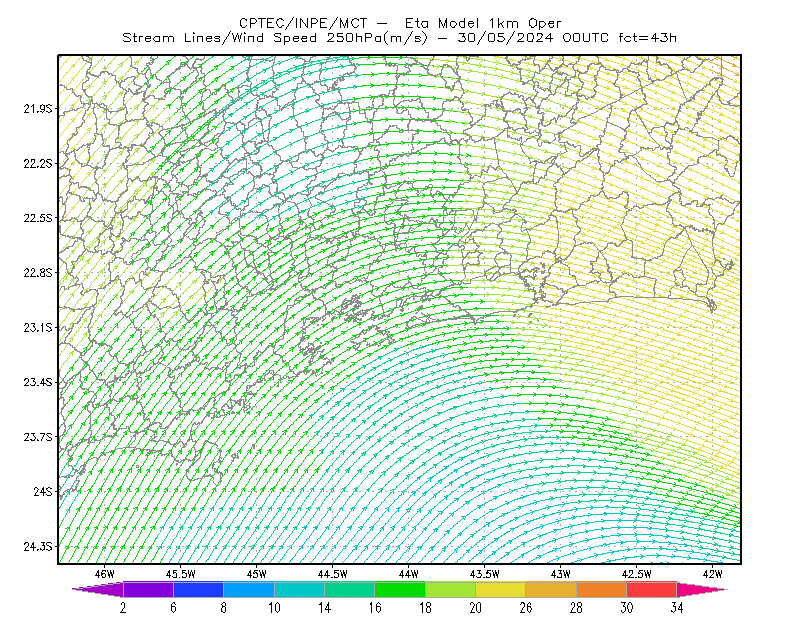Screen dimensions: 800x618
Task: Click the latitude label '21.9S'
Action: 38,109
